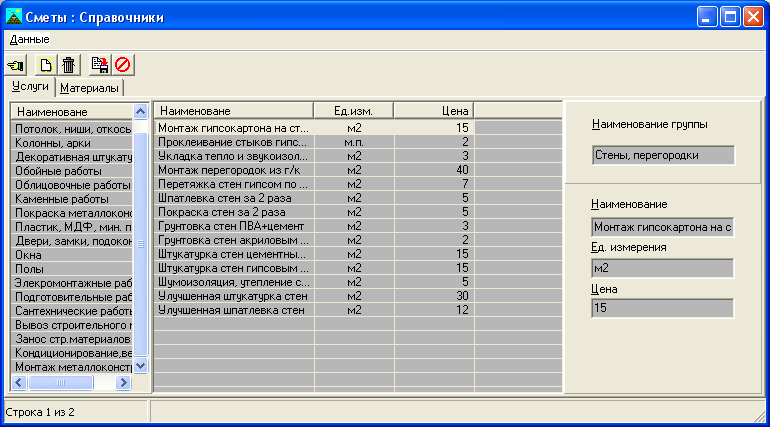The width and height of the screenshot is (770, 427).
Task: Select group Кондиционирование, вентиляция
Action: pyautogui.click(x=72, y=353)
